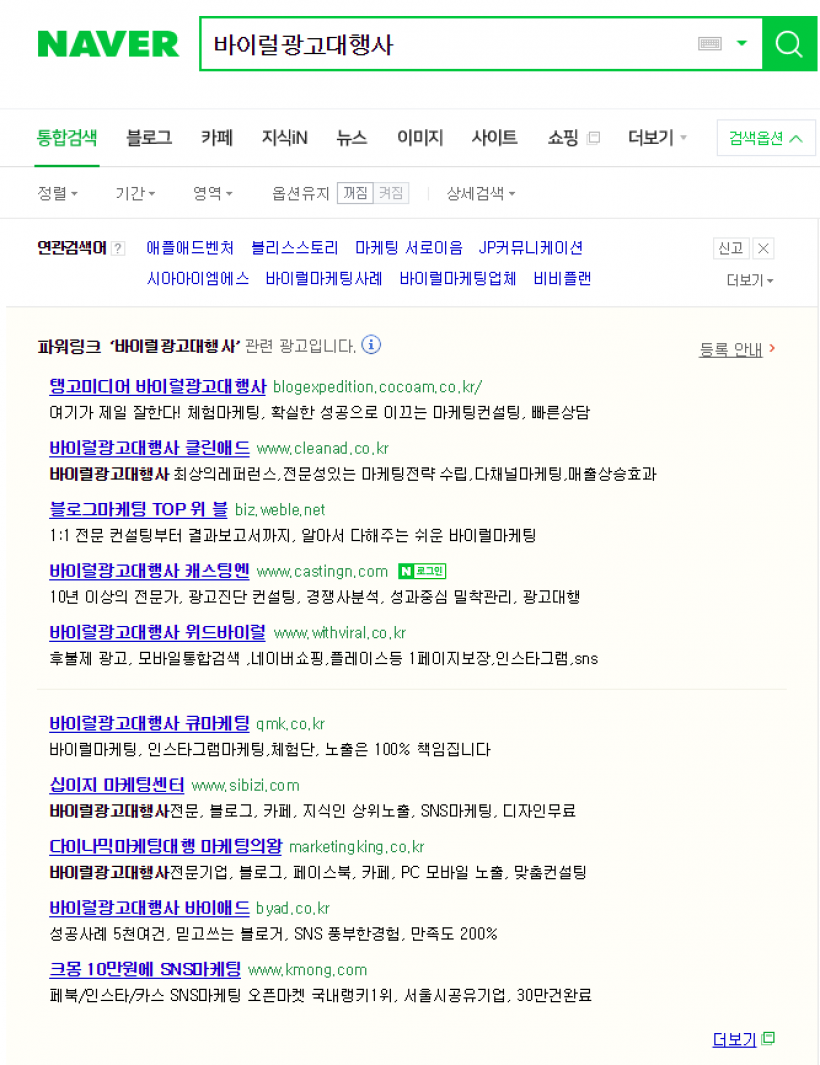Open ad link 바이럴광고대행사 캐스팅엔

pos(149,571)
